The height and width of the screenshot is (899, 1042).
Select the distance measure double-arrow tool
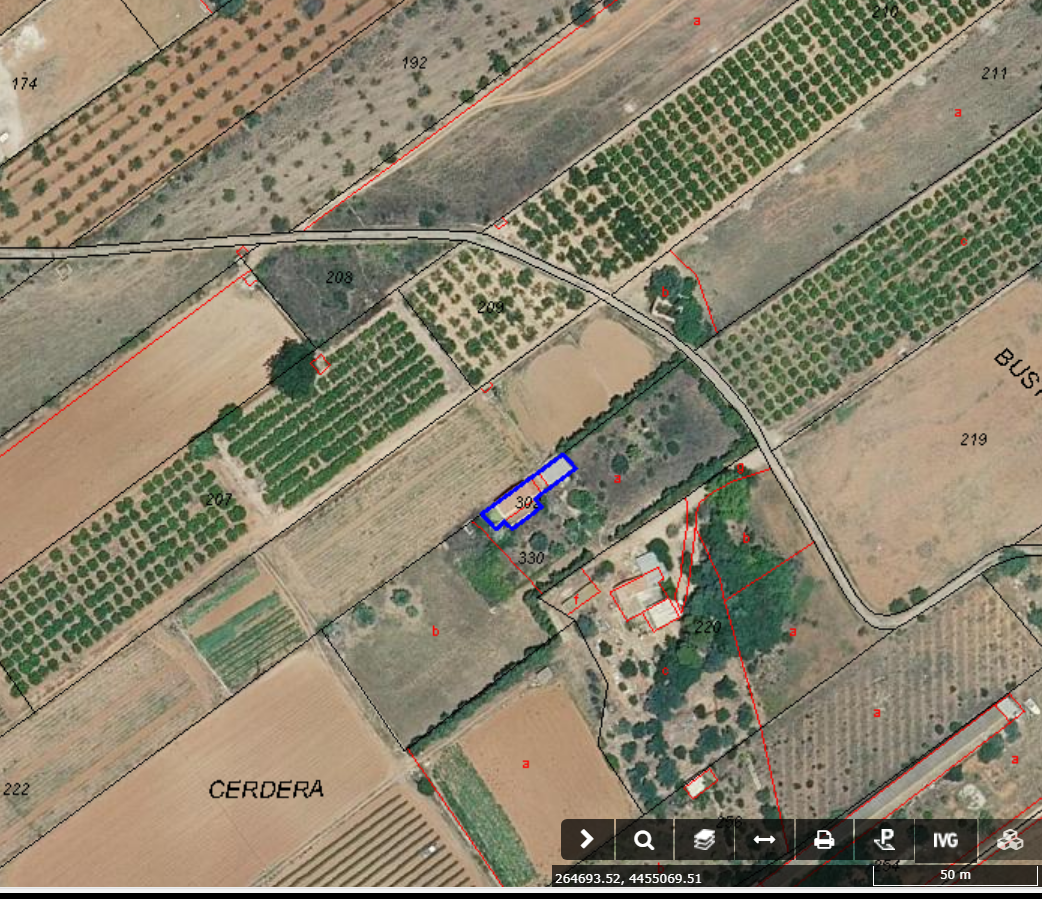(764, 840)
